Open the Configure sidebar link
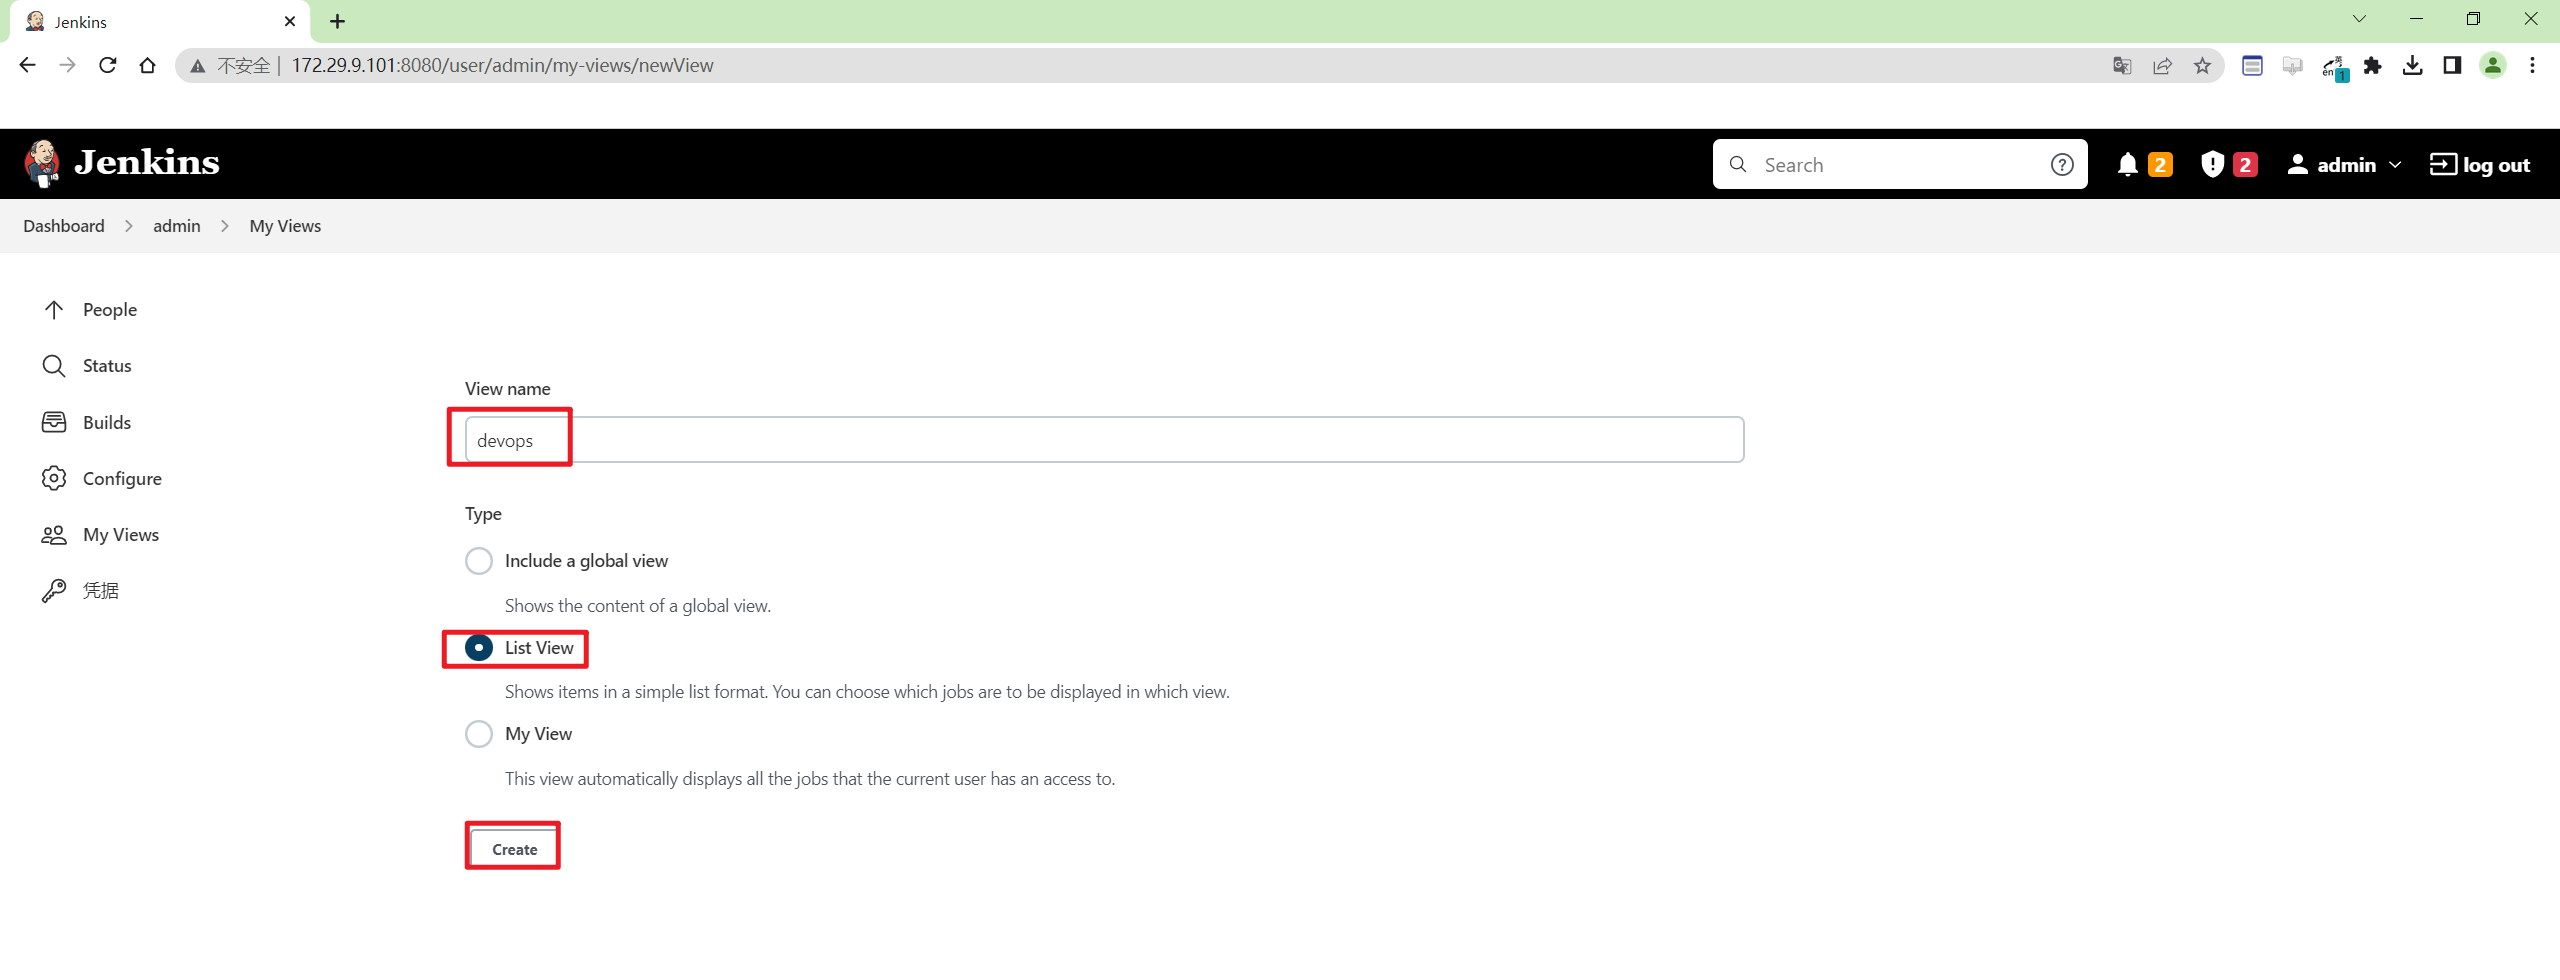Image resolution: width=2560 pixels, height=980 pixels. click(x=122, y=478)
